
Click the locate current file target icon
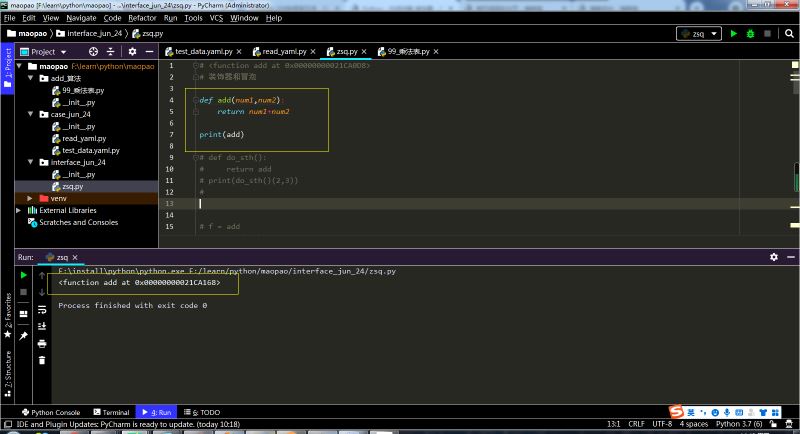point(94,51)
